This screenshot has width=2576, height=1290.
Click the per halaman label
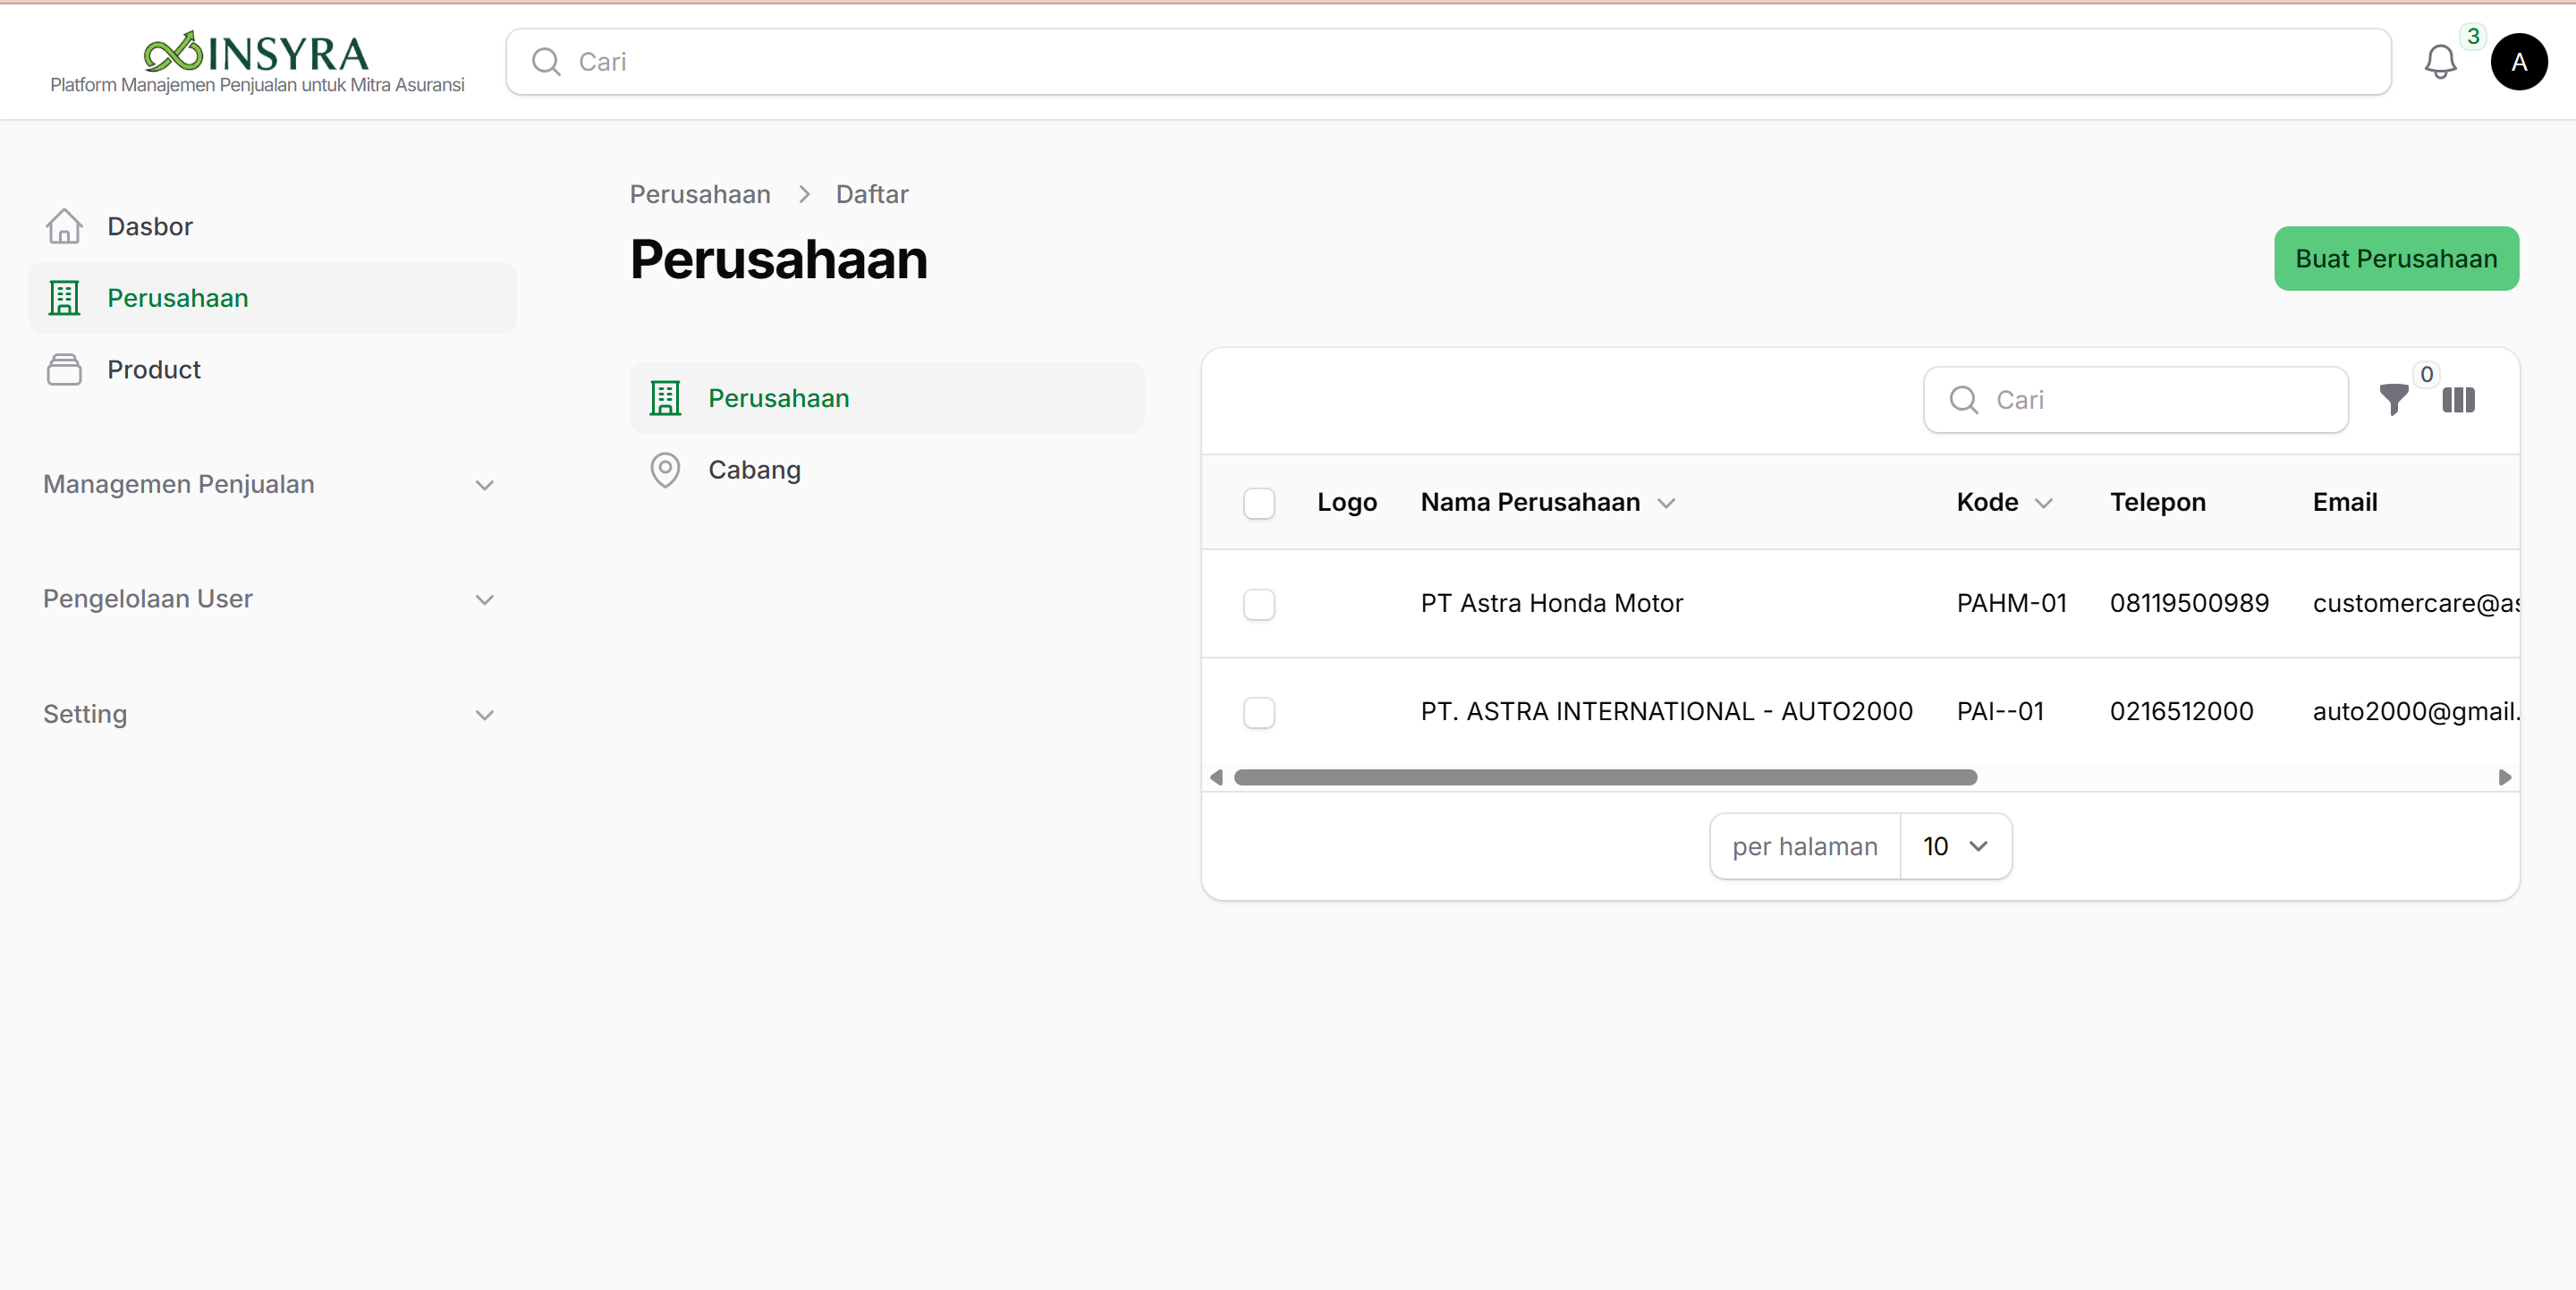[1804, 846]
